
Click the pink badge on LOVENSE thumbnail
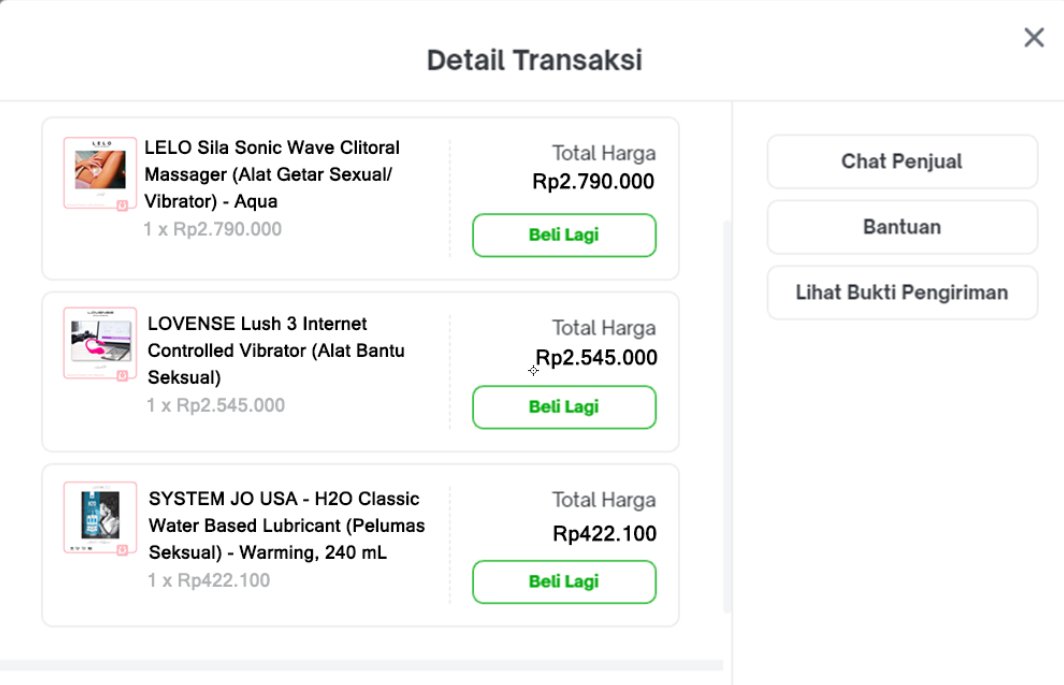[122, 376]
